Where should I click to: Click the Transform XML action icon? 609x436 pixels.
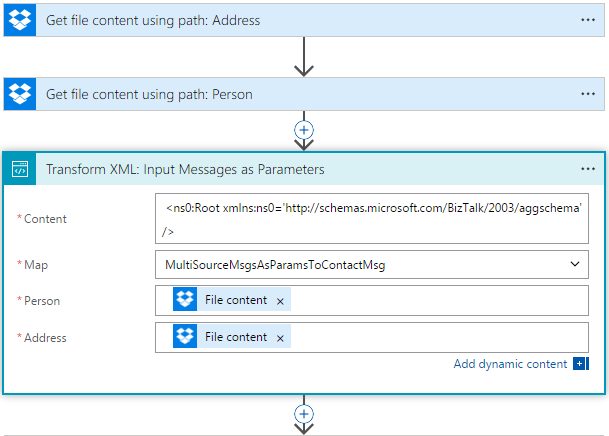[20, 169]
